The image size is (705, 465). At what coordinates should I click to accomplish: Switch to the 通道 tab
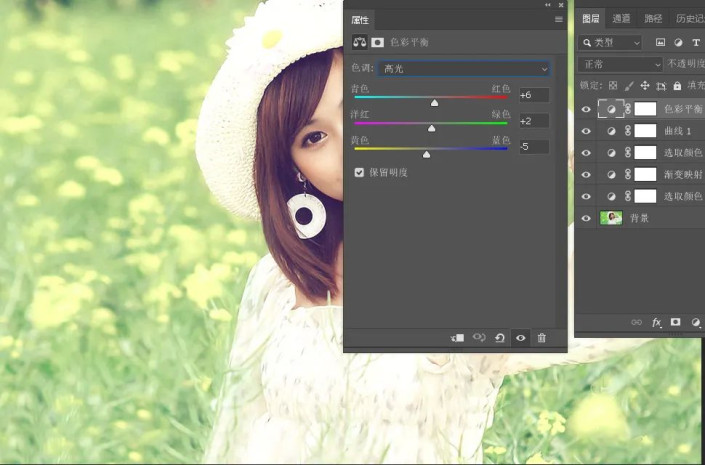(x=621, y=18)
